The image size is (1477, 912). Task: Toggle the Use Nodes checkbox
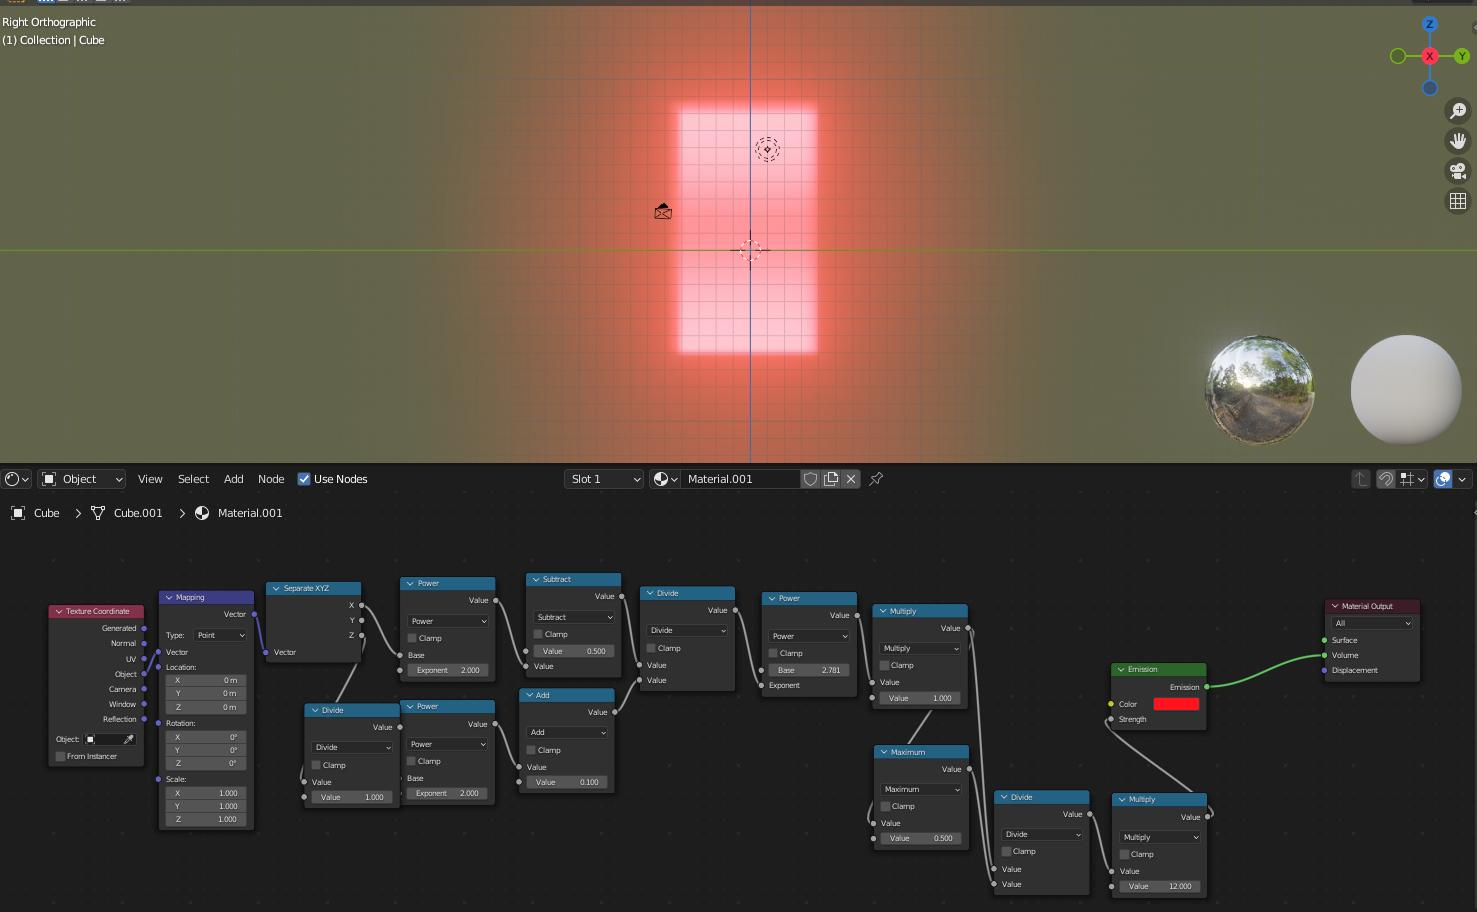pos(303,479)
